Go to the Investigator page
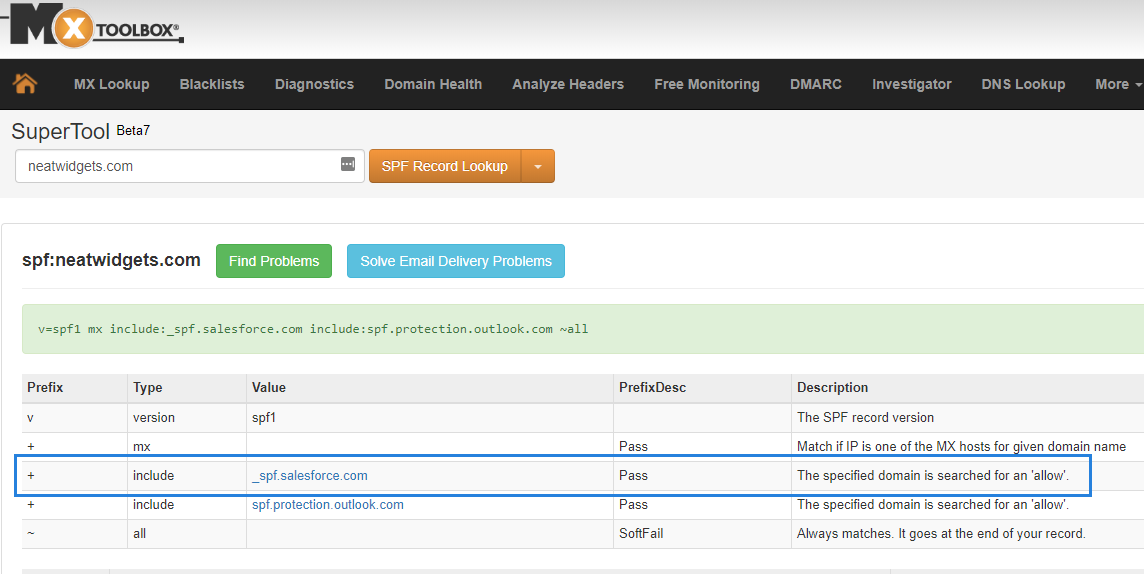 pos(912,85)
